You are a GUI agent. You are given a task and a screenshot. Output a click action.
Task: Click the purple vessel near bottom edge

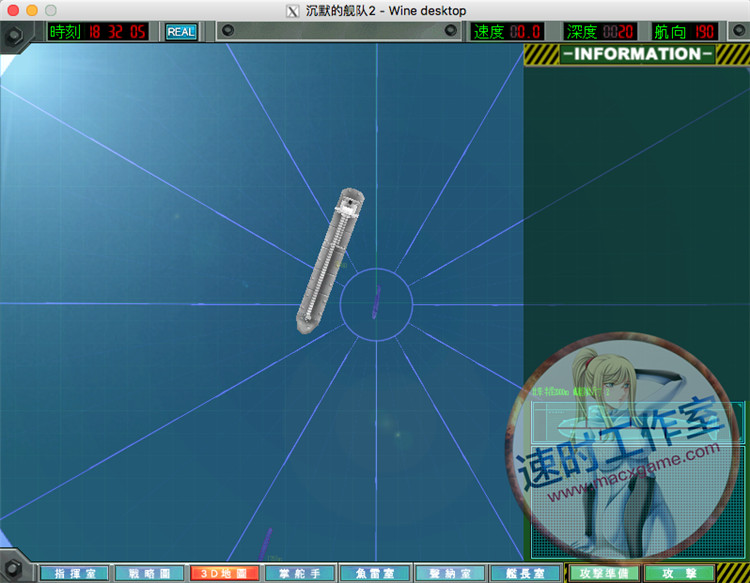coord(265,544)
